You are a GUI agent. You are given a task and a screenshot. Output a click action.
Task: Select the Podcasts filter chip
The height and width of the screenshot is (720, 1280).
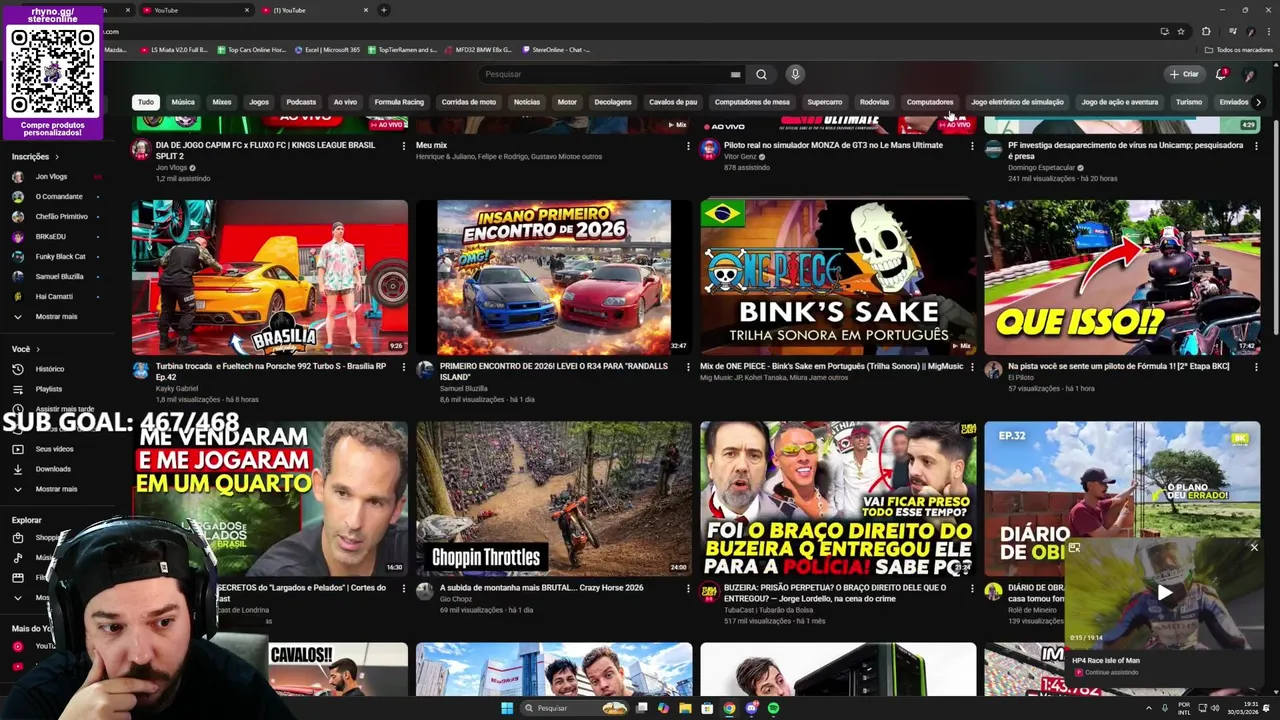pos(301,102)
